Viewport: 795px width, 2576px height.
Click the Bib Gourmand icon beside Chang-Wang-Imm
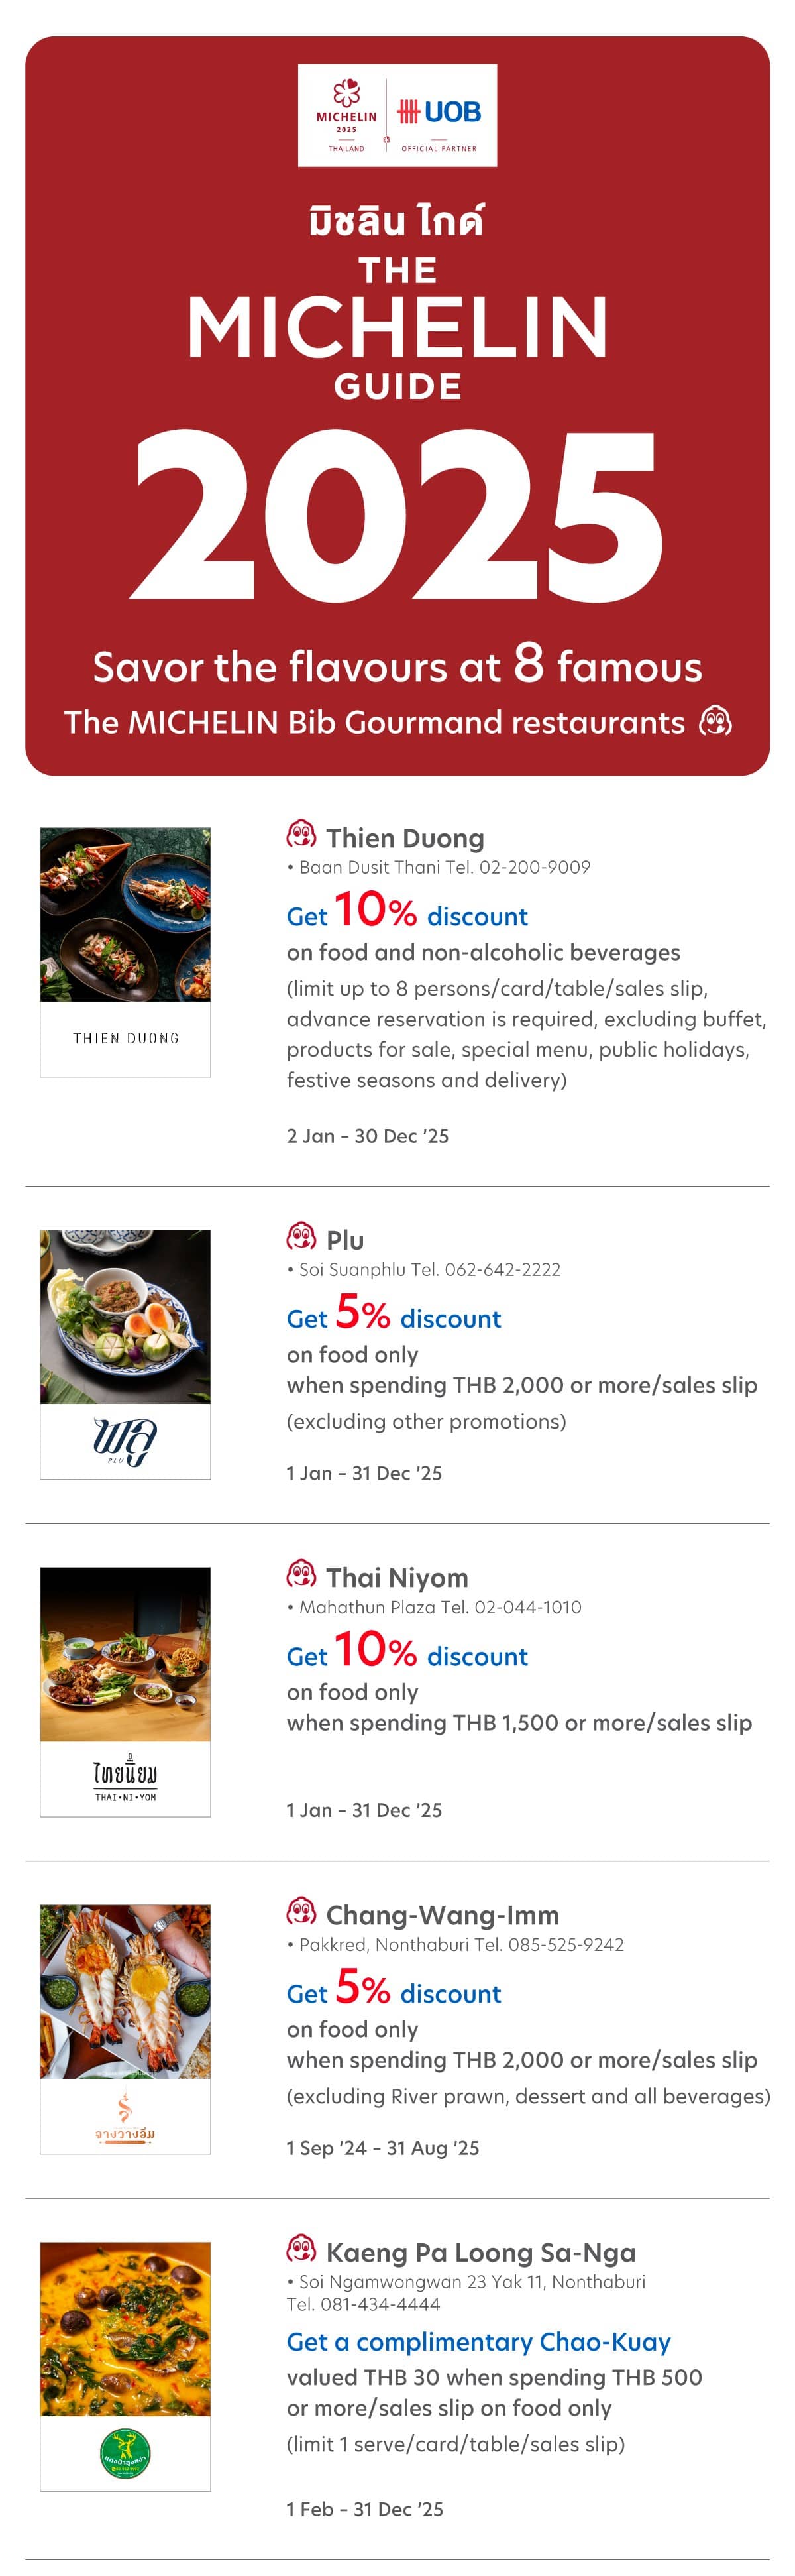(x=301, y=1911)
